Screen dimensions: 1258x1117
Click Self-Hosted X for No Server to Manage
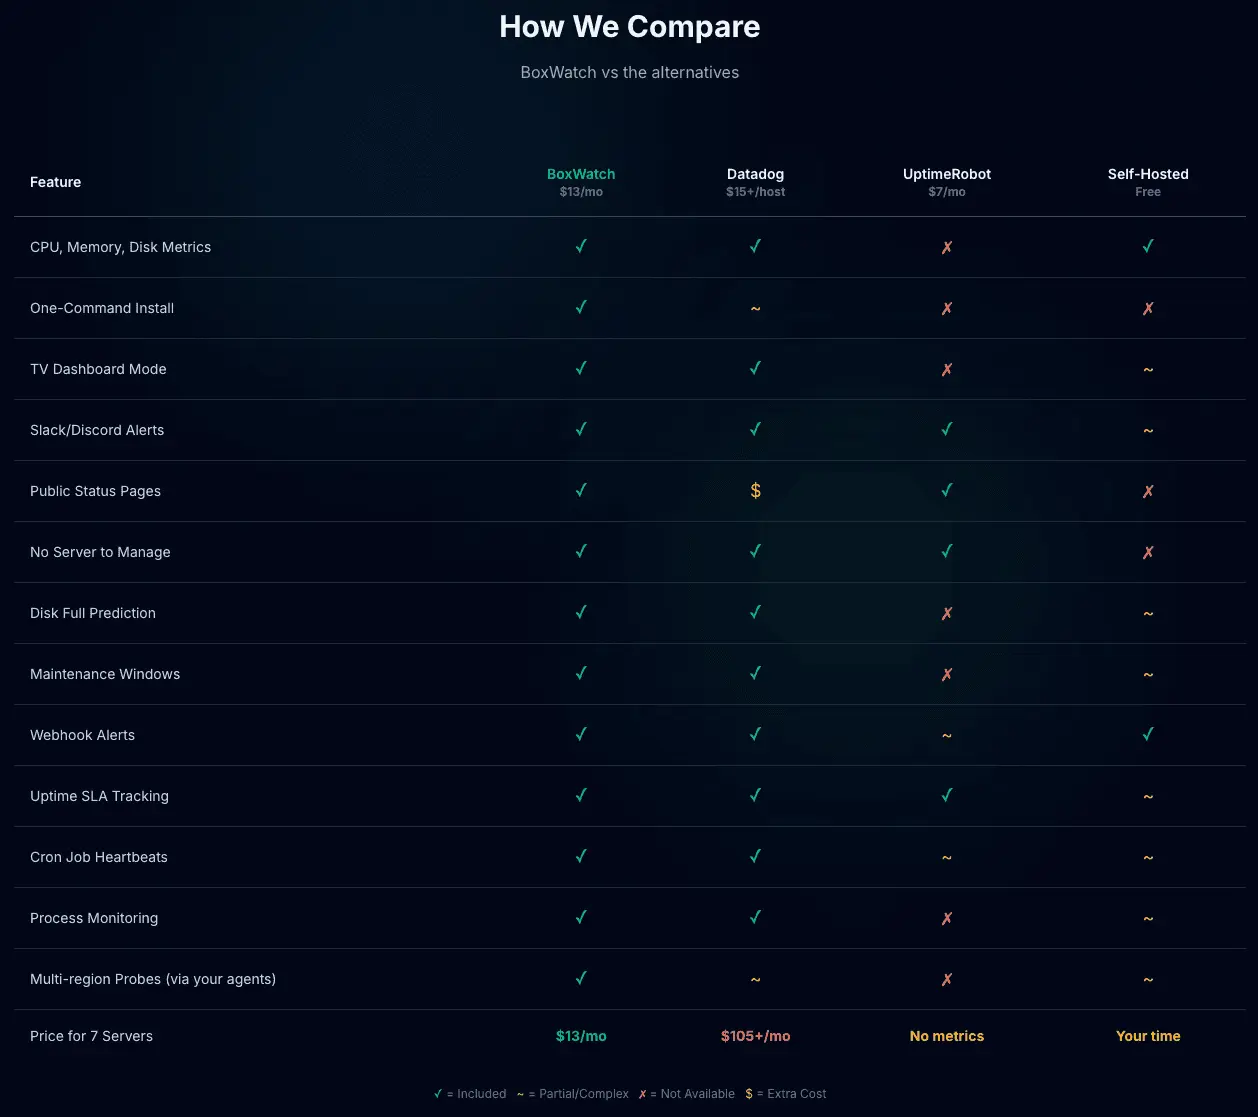point(1148,552)
